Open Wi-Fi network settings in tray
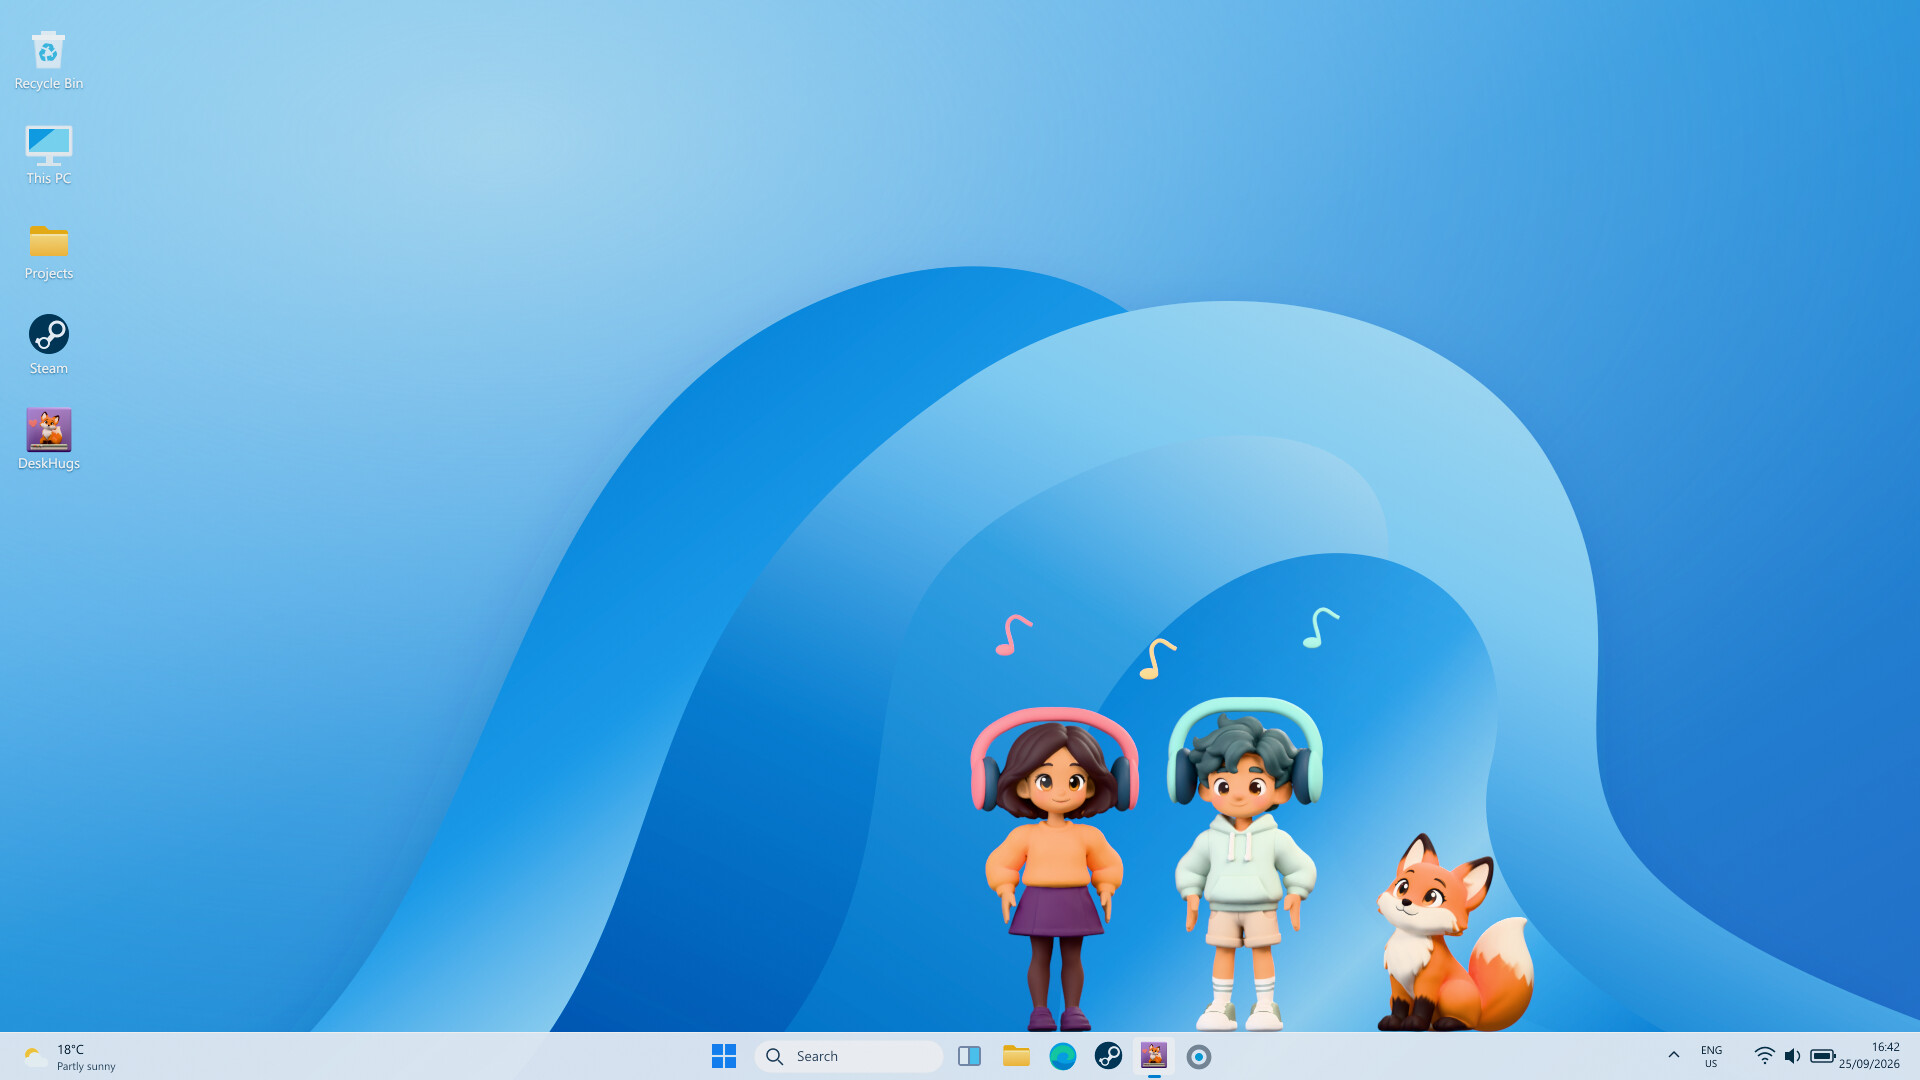The width and height of the screenshot is (1920, 1080). (1764, 1056)
